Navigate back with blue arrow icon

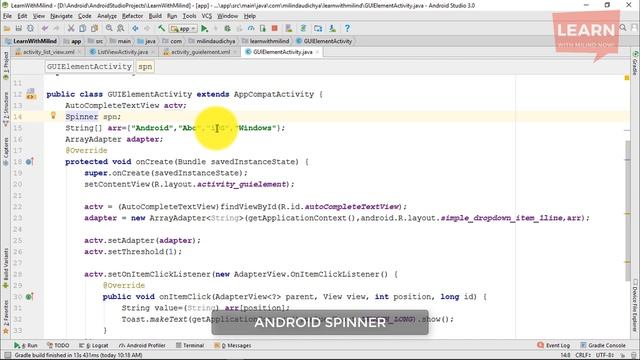tap(135, 29)
